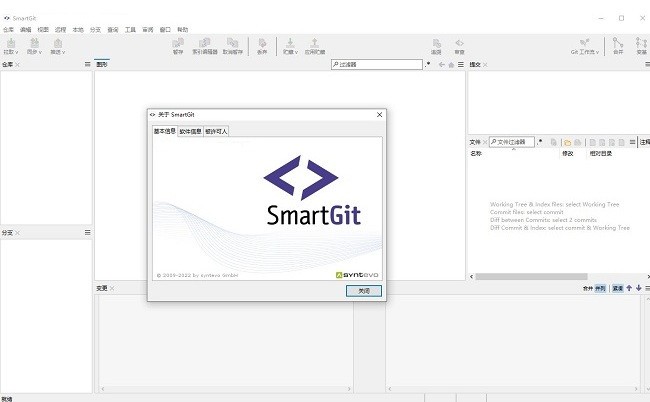Screen dimensions: 650x402
Task: Toggle the 紧凑 compact diff view
Action: tap(617, 288)
